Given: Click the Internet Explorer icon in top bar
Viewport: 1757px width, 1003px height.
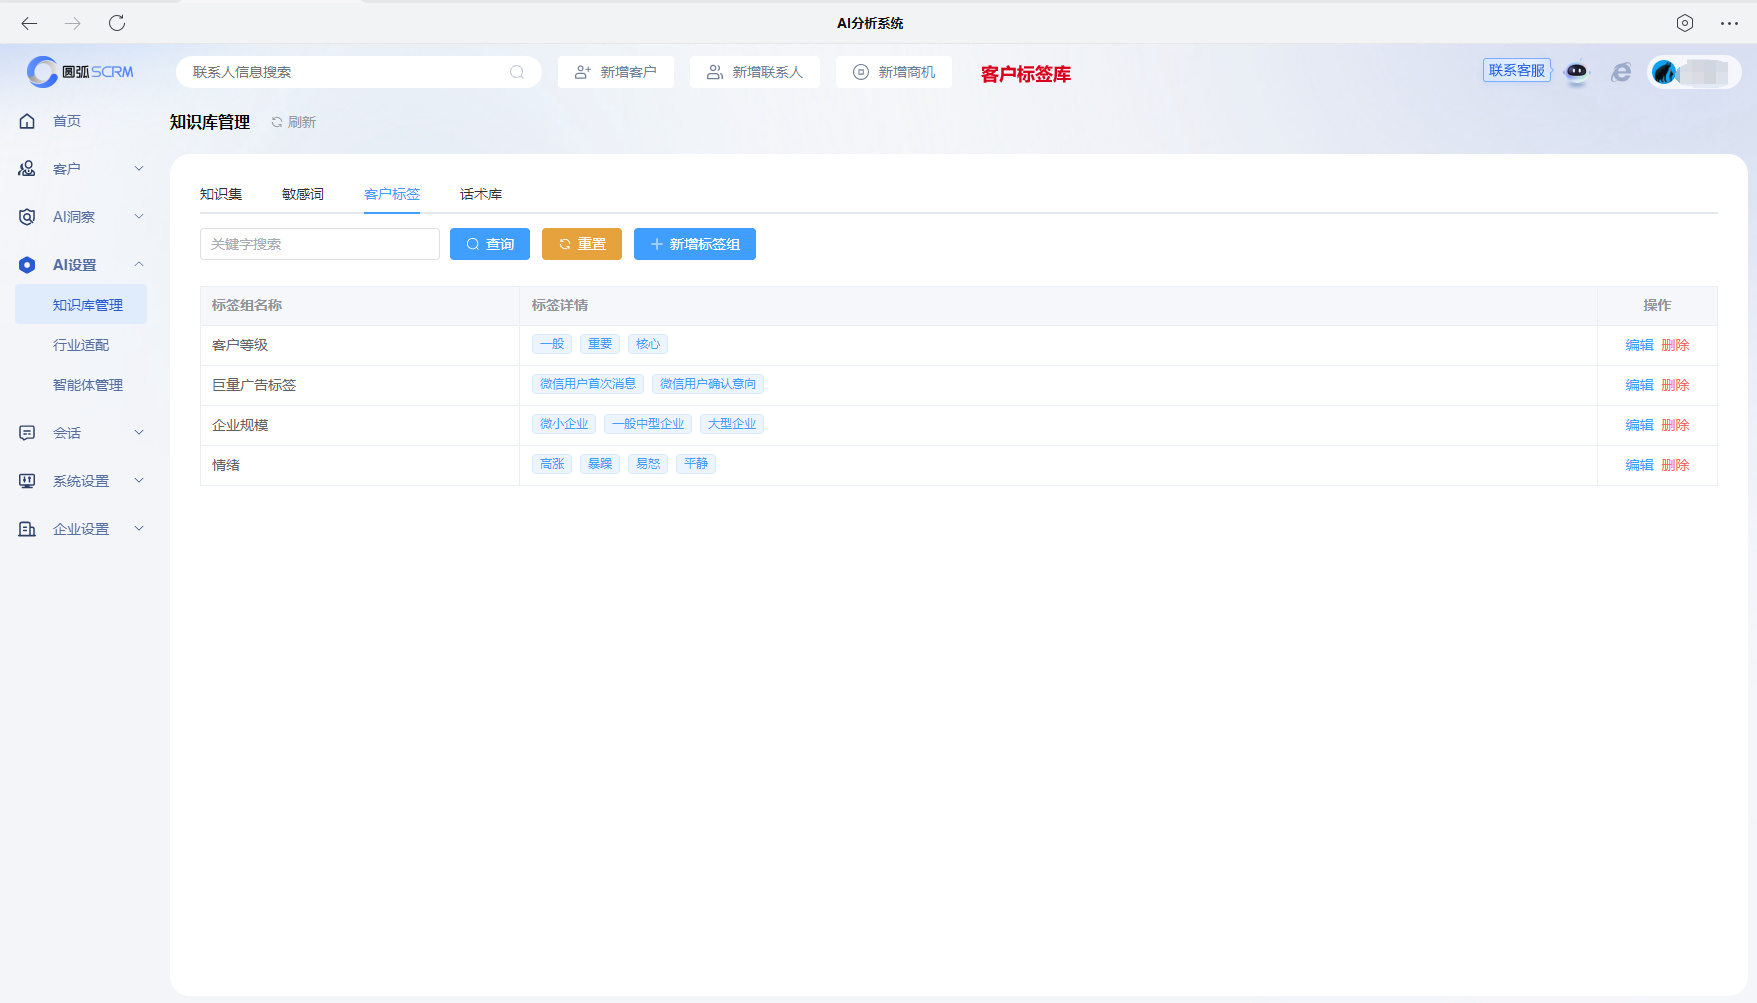Looking at the screenshot, I should point(1621,72).
